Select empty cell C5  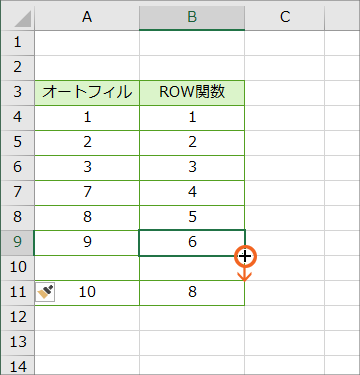coord(284,143)
